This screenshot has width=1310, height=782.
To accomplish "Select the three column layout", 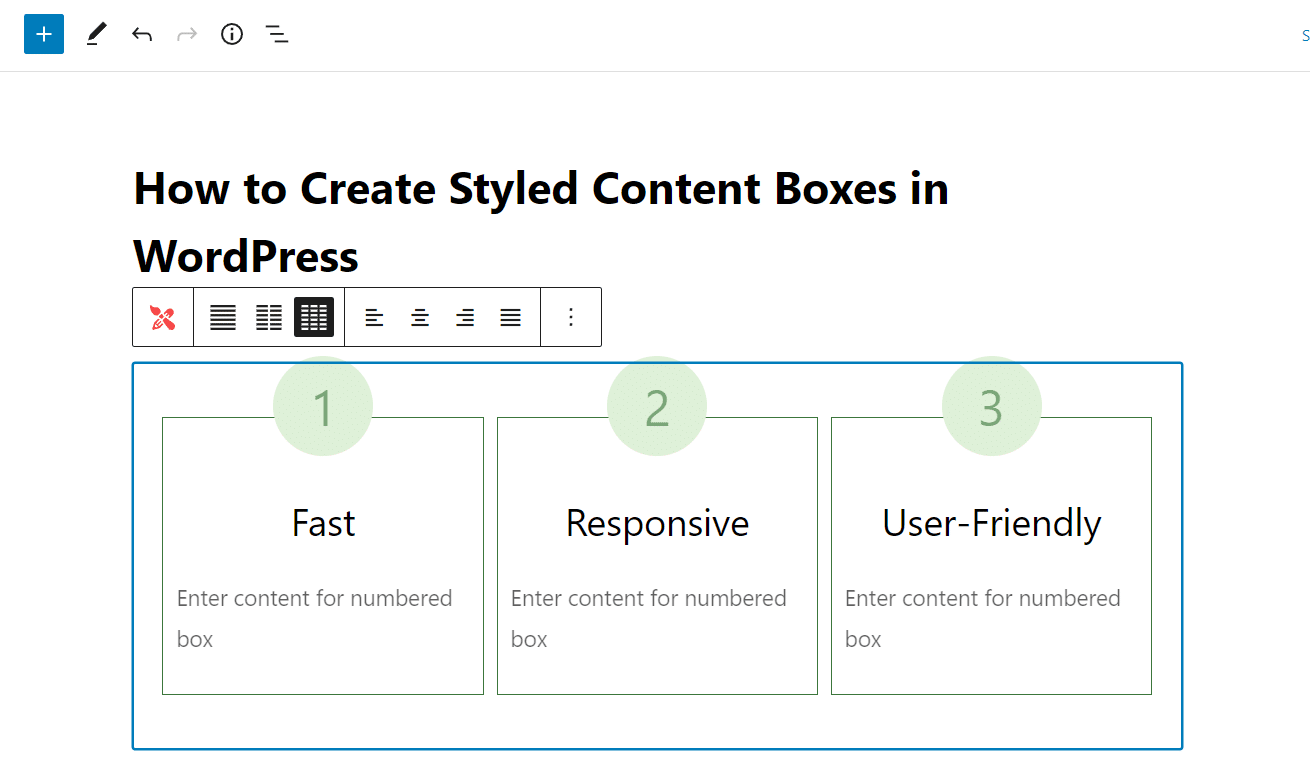I will tap(314, 318).
